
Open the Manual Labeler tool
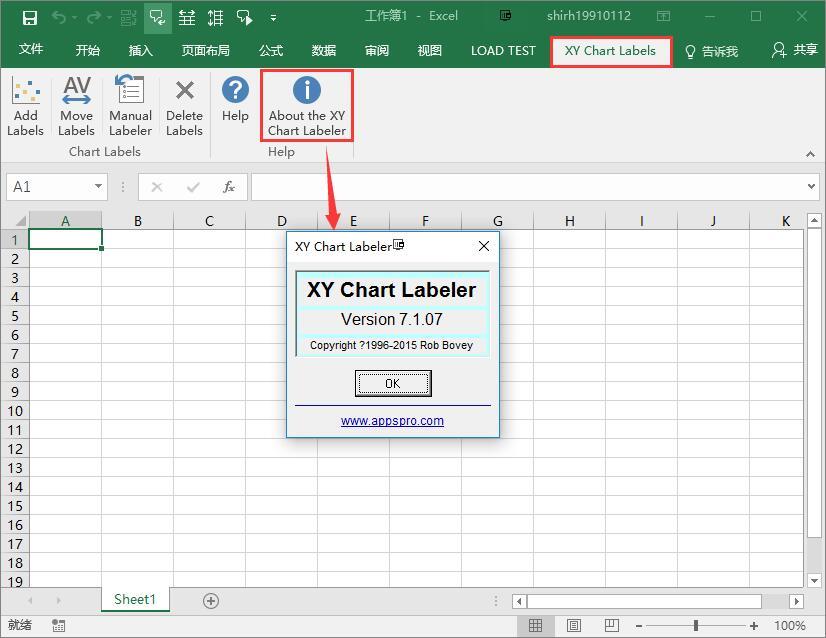tap(130, 106)
